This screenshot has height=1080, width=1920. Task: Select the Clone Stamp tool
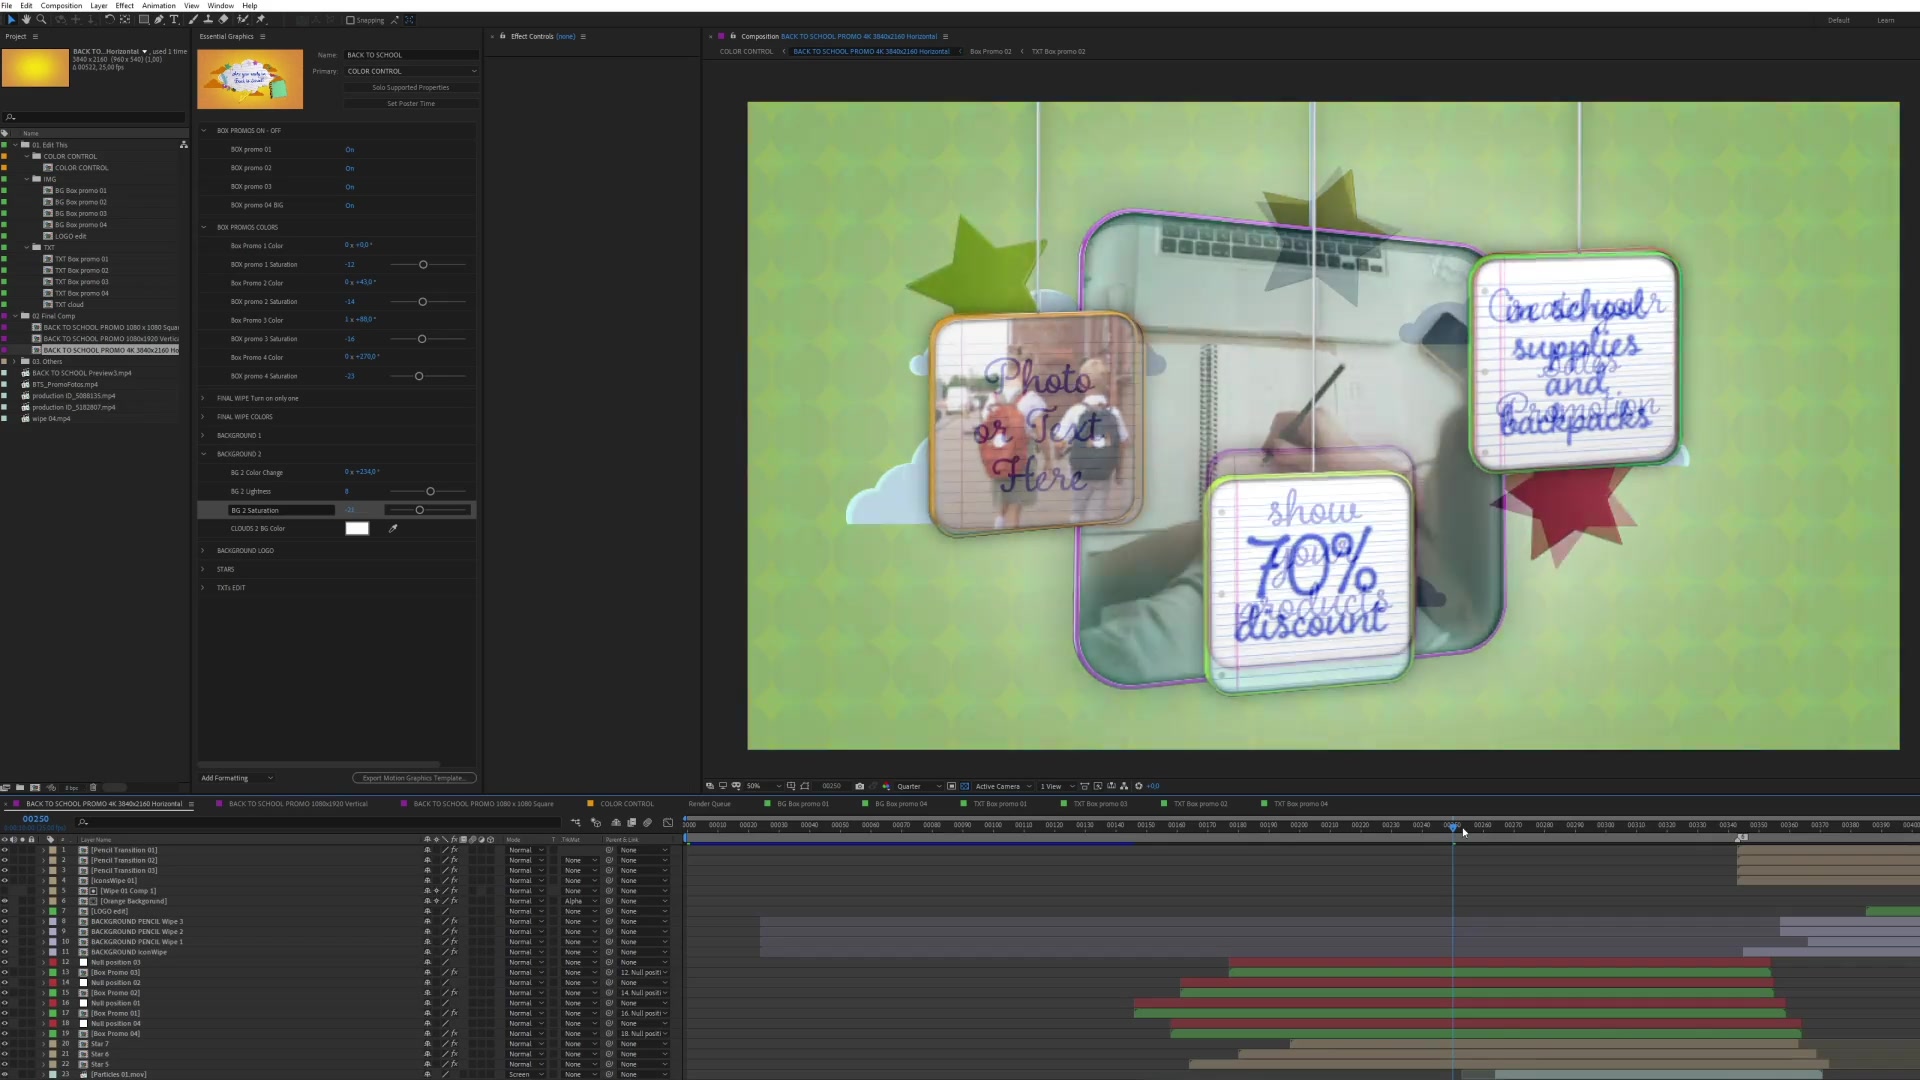click(x=208, y=19)
